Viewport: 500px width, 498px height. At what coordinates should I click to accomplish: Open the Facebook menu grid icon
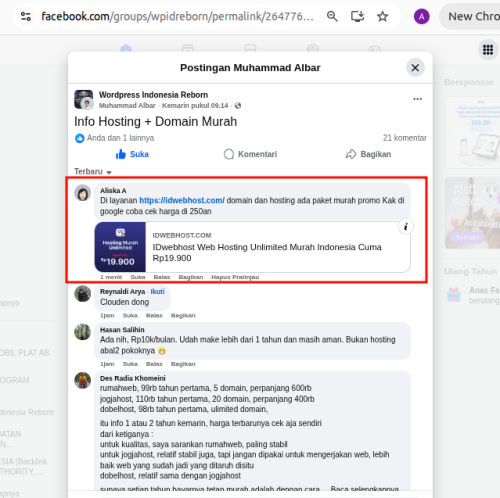tap(488, 50)
